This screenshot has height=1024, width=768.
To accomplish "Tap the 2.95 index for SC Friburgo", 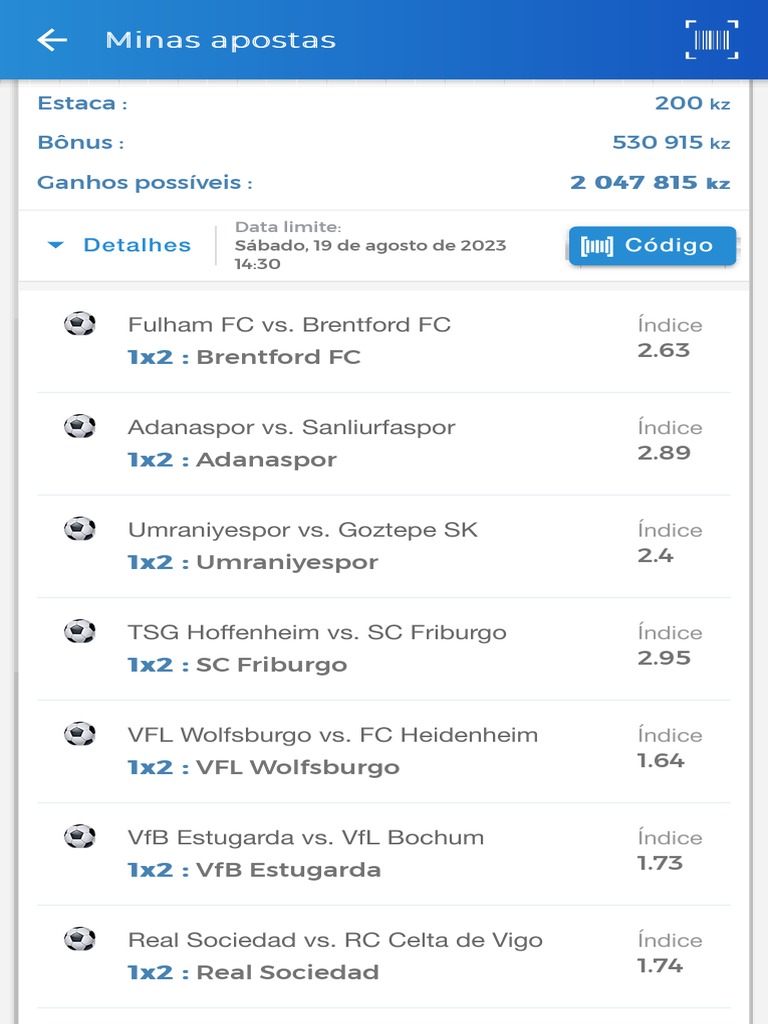I will point(664,658).
